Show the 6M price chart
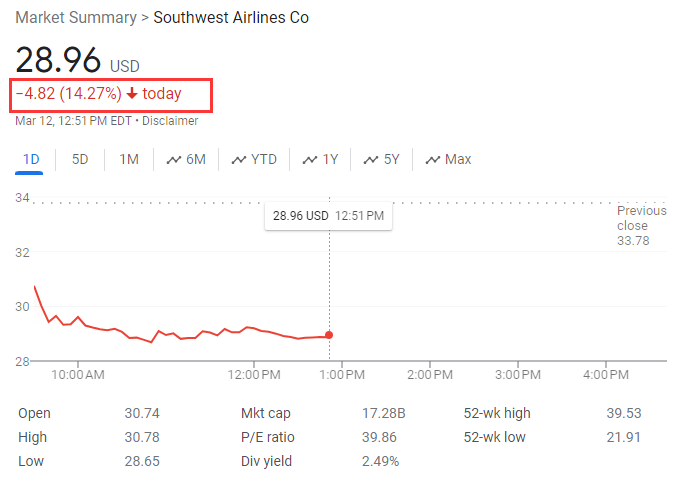The image size is (681, 482). pyautogui.click(x=186, y=159)
